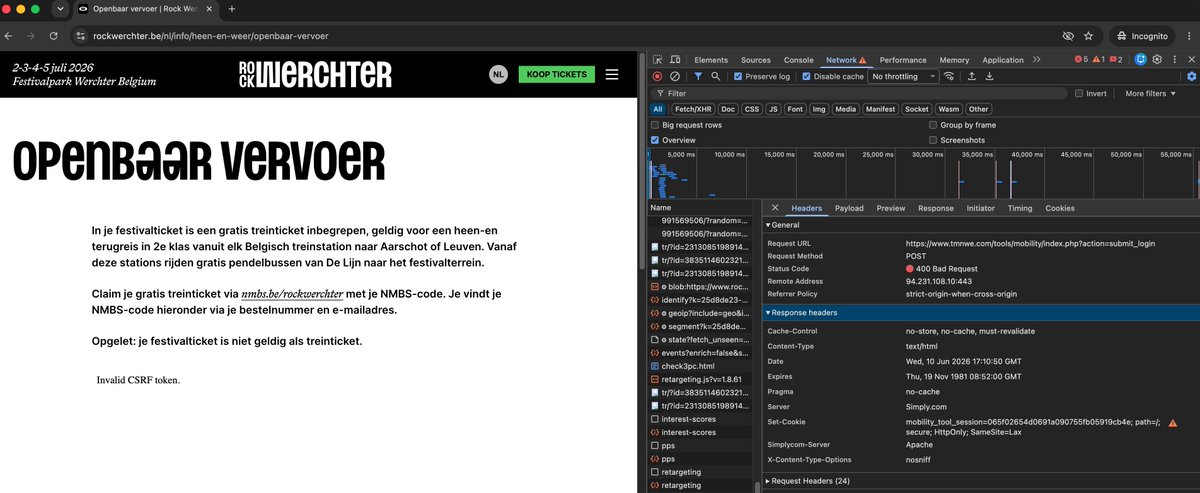This screenshot has height=493, width=1200.
Task: Filter requests by Fetch/XHR
Action: pyautogui.click(x=692, y=109)
